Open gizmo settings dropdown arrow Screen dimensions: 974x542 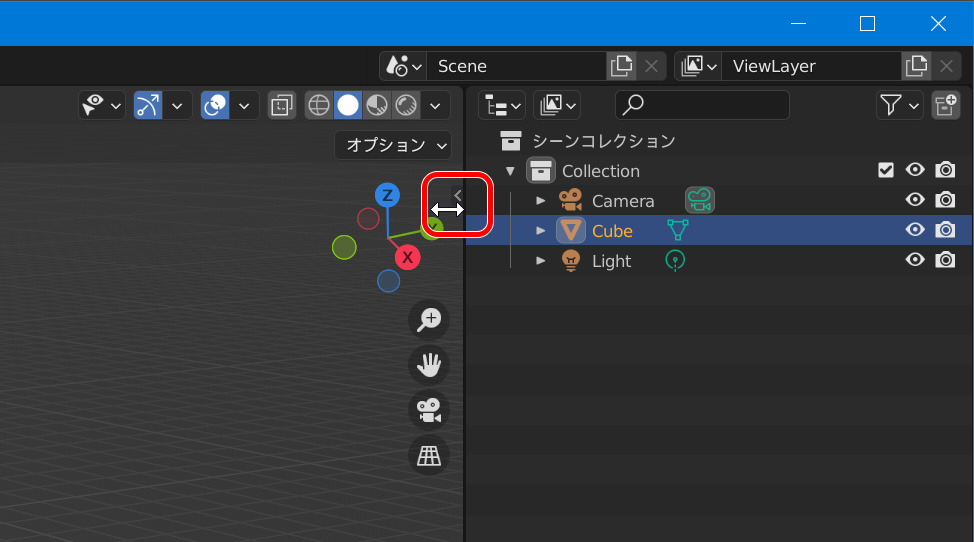tap(177, 106)
